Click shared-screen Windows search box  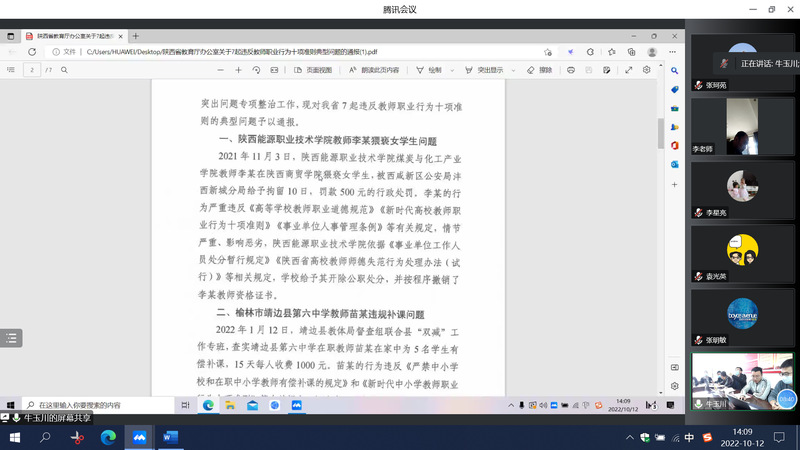[98, 405]
